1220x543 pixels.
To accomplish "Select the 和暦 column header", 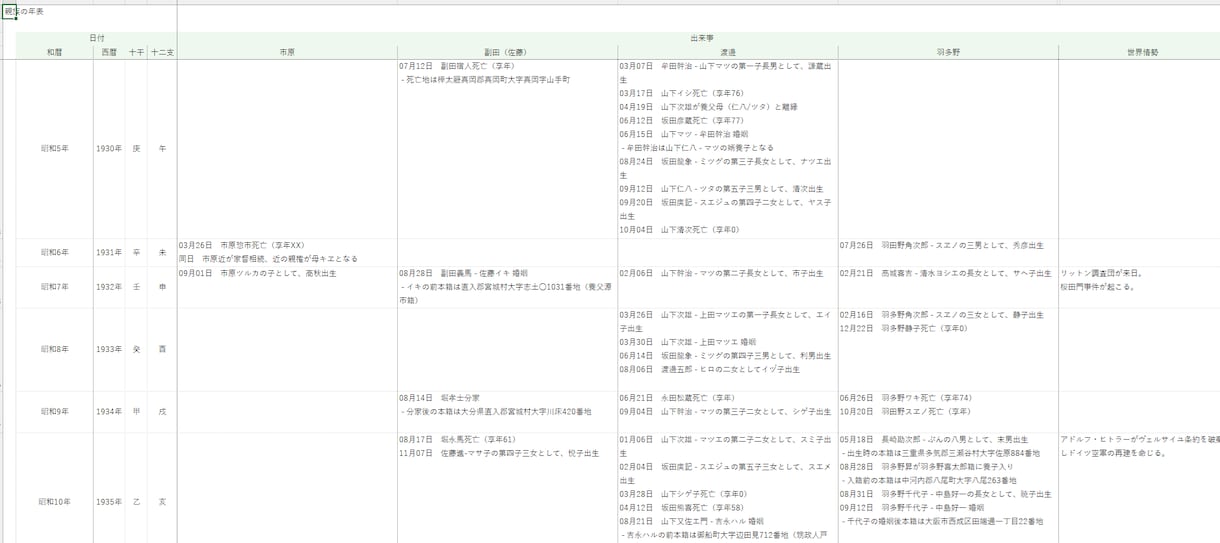I will point(54,52).
